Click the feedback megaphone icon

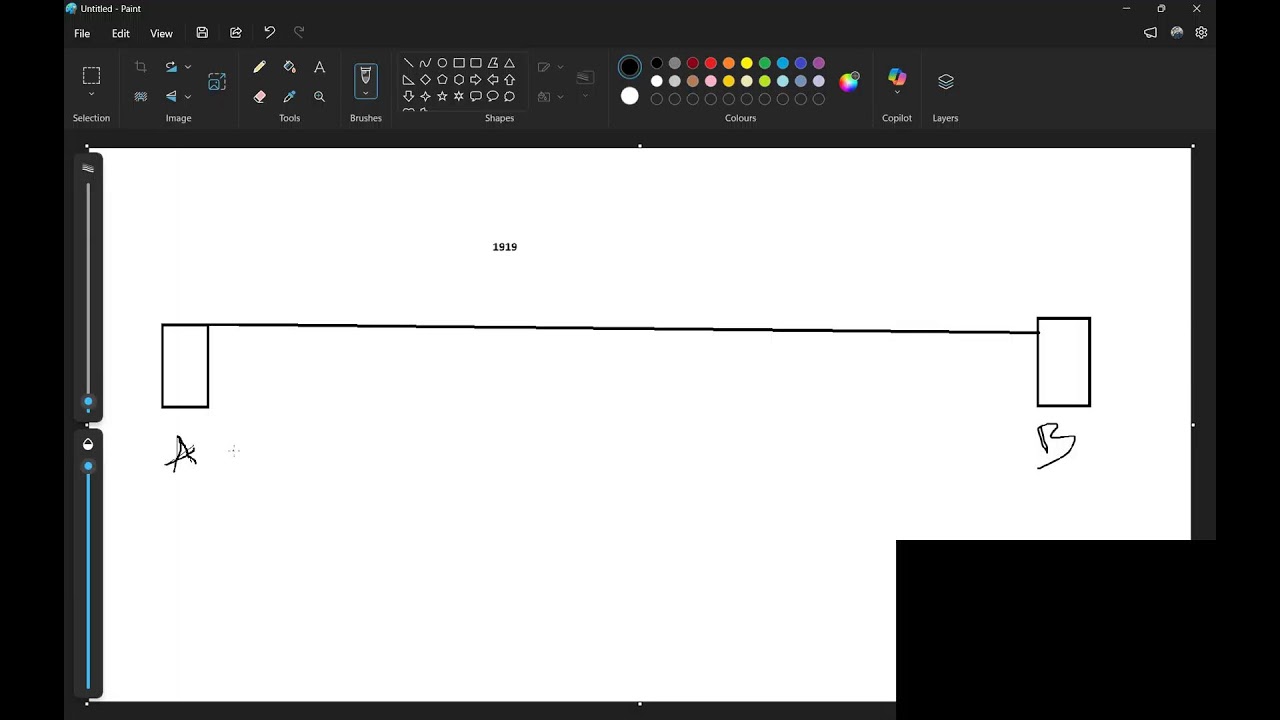(x=1150, y=33)
